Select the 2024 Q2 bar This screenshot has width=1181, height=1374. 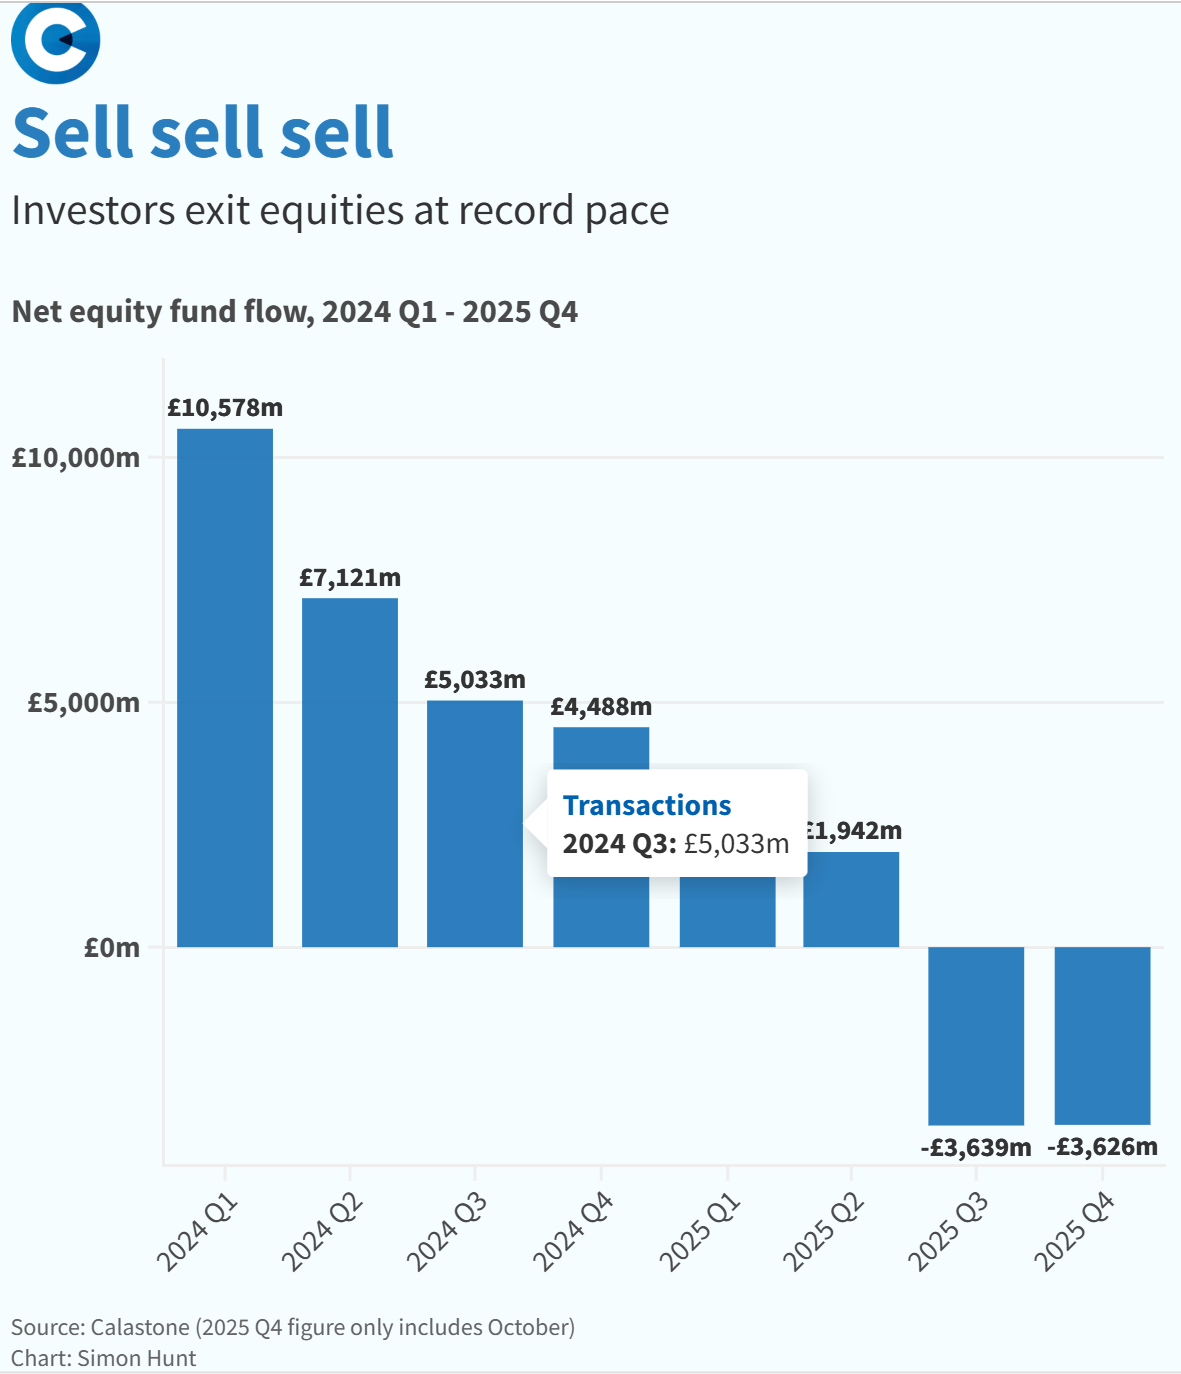click(x=350, y=772)
